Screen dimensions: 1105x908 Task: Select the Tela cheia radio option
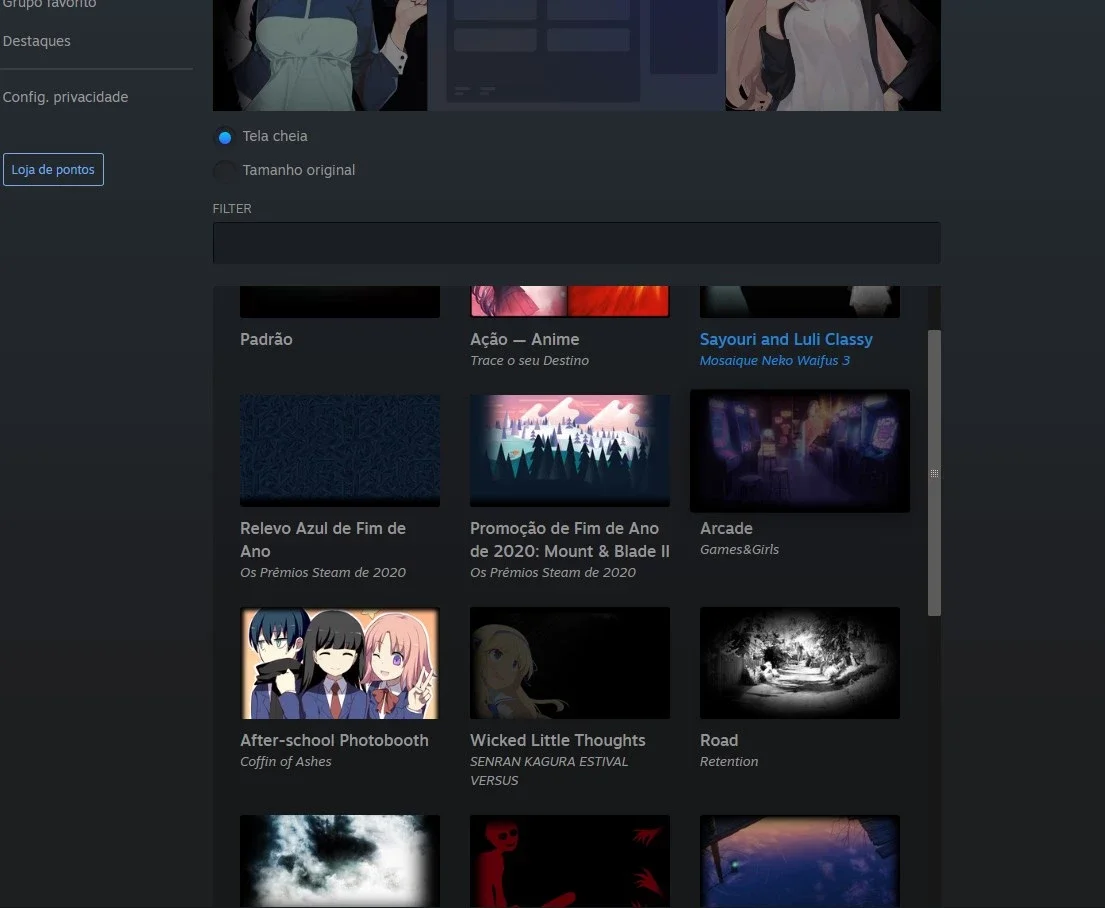click(x=225, y=137)
